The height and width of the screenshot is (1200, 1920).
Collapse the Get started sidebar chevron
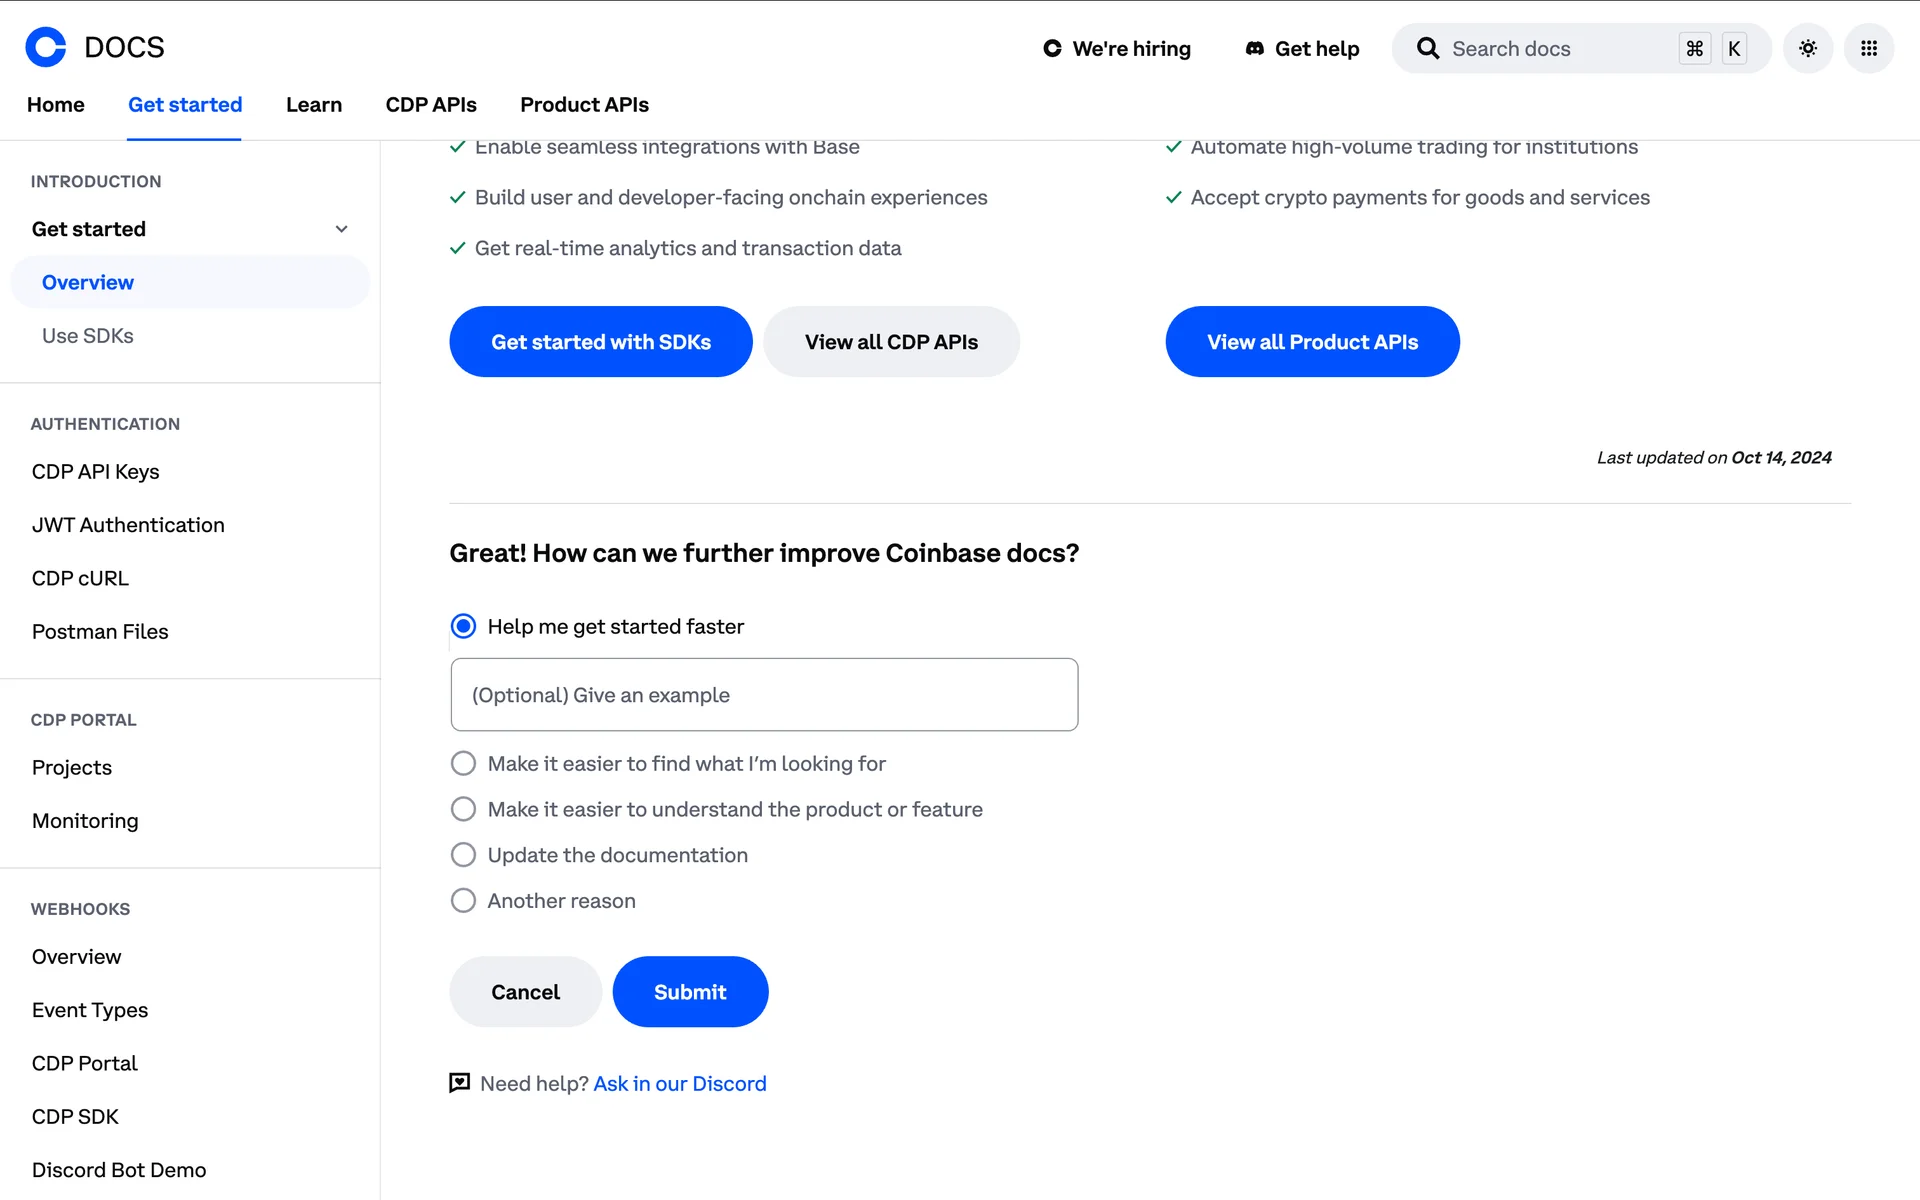point(341,229)
